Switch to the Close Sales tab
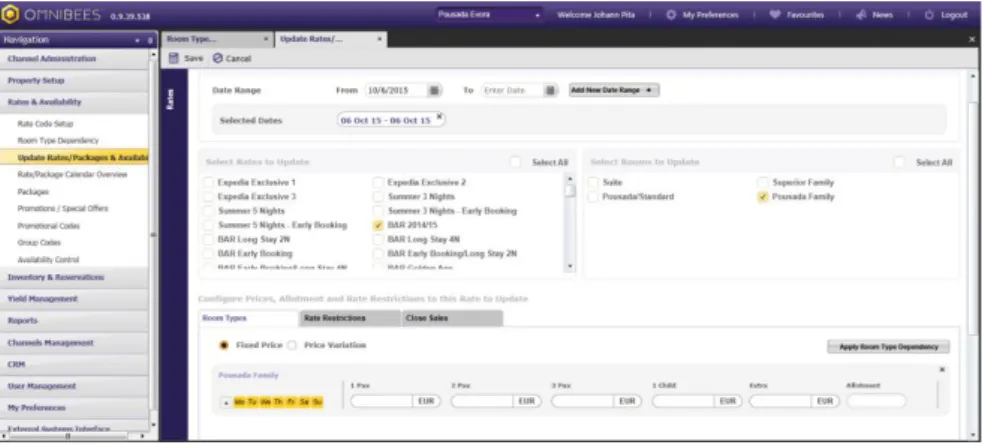 click(452, 318)
